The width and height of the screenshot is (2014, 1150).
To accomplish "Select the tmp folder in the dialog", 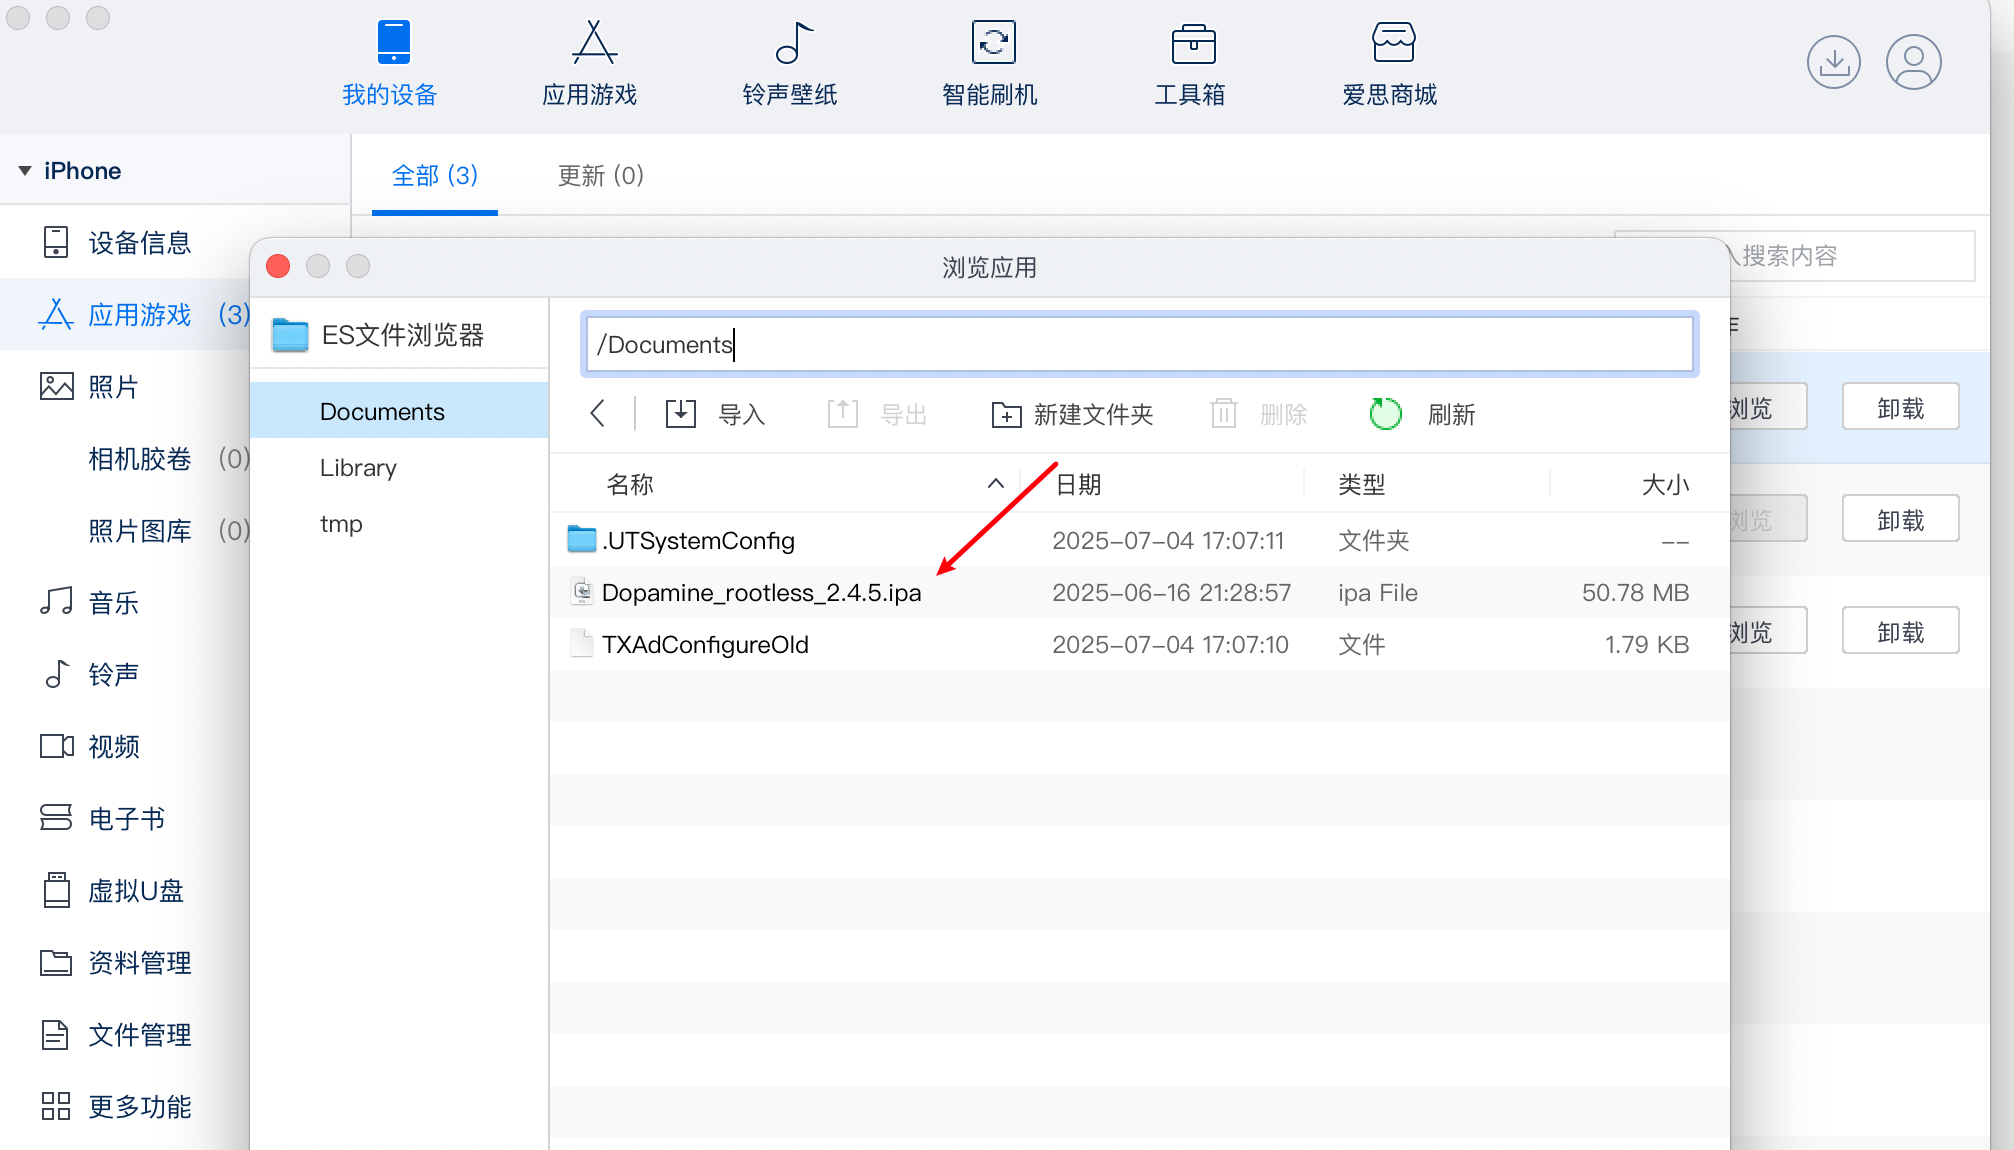I will pyautogui.click(x=399, y=524).
